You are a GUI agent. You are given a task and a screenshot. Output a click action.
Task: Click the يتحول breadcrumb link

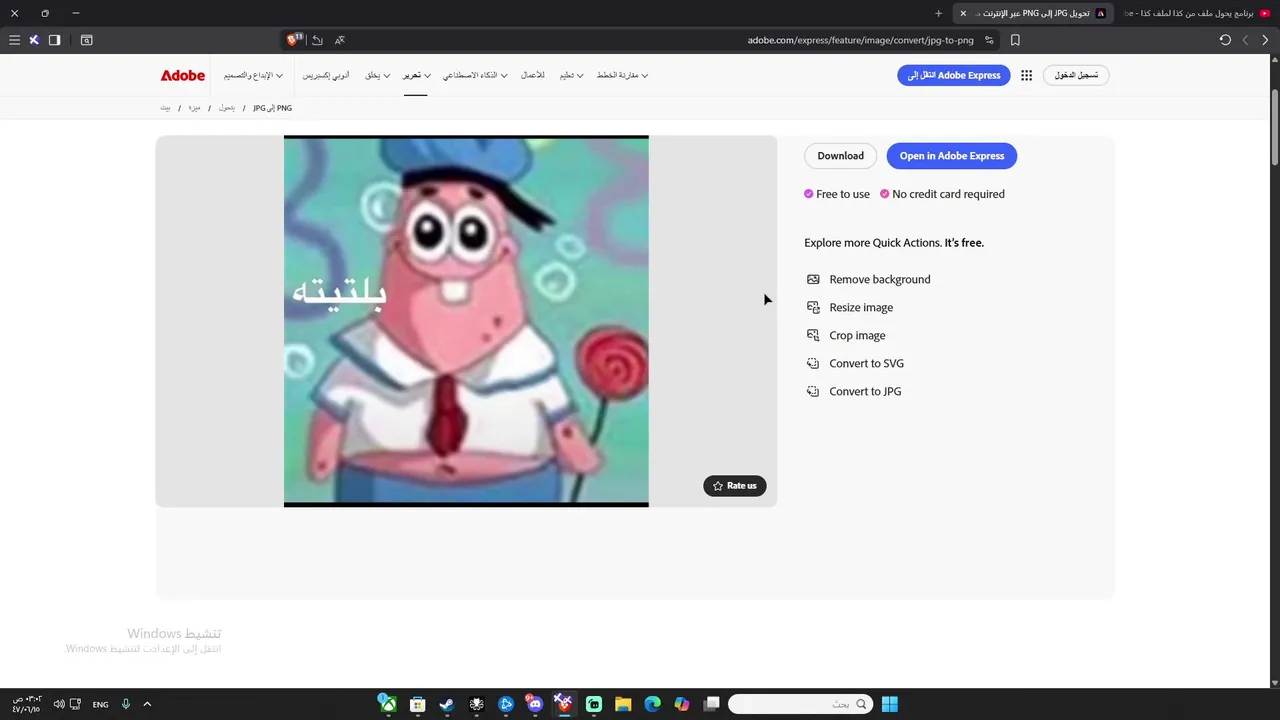[227, 107]
